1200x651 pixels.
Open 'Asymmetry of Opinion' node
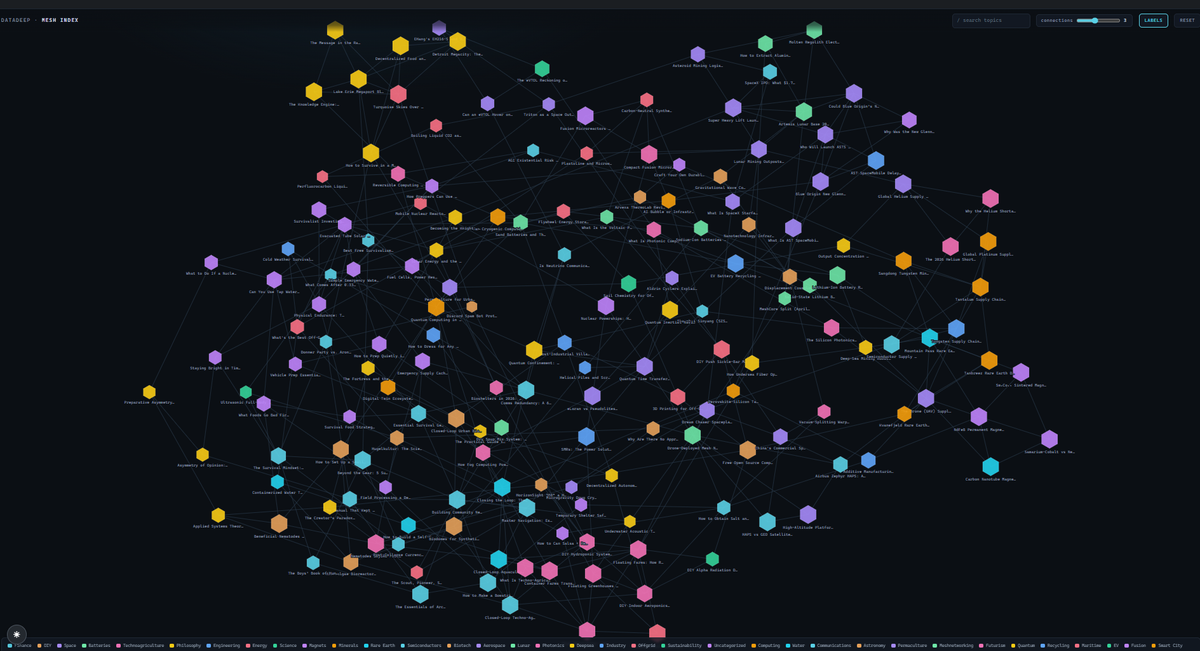click(202, 455)
